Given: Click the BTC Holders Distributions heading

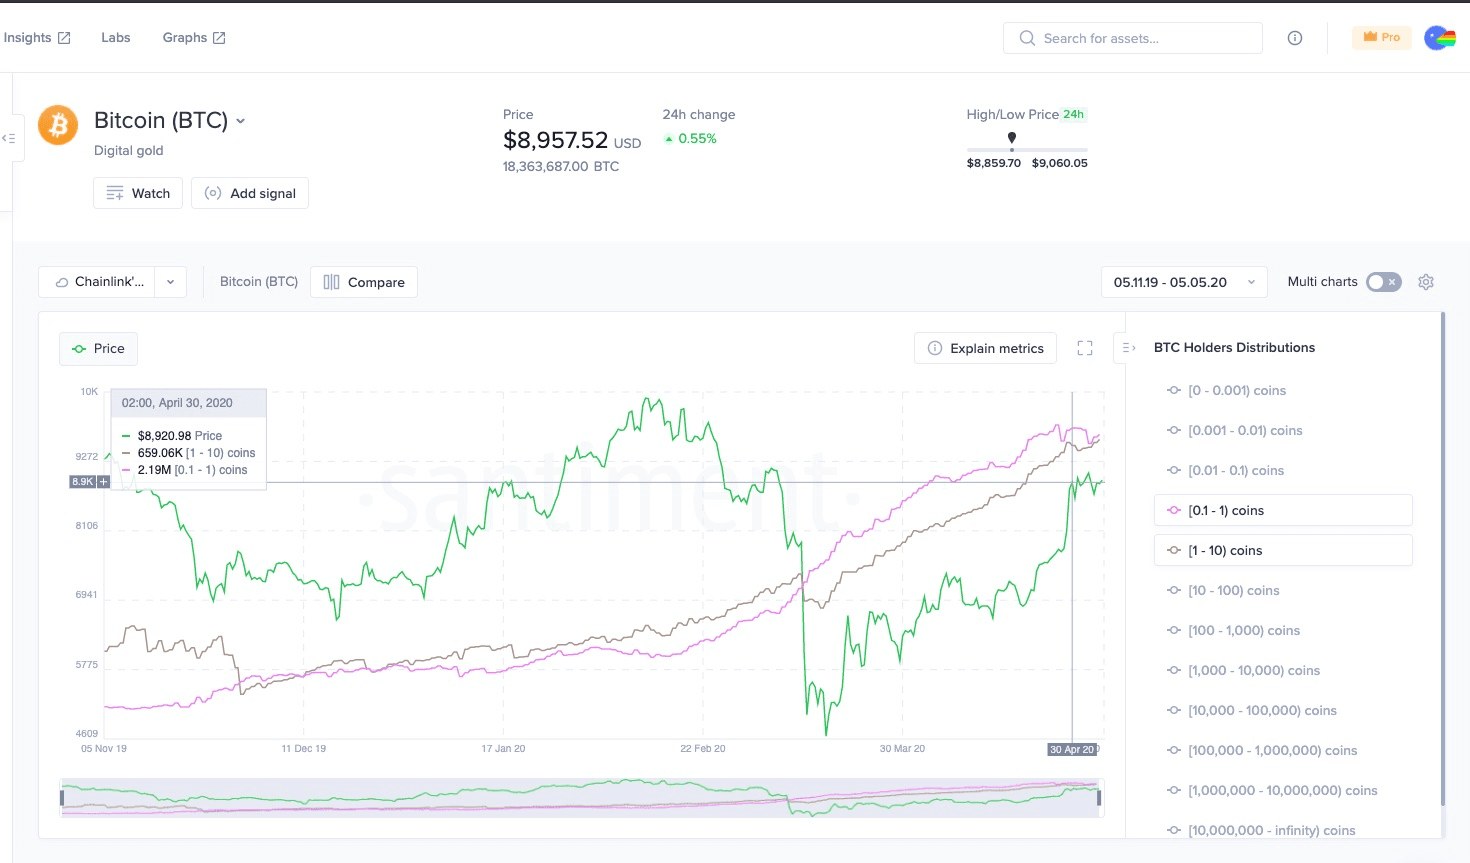Looking at the screenshot, I should pyautogui.click(x=1234, y=348).
